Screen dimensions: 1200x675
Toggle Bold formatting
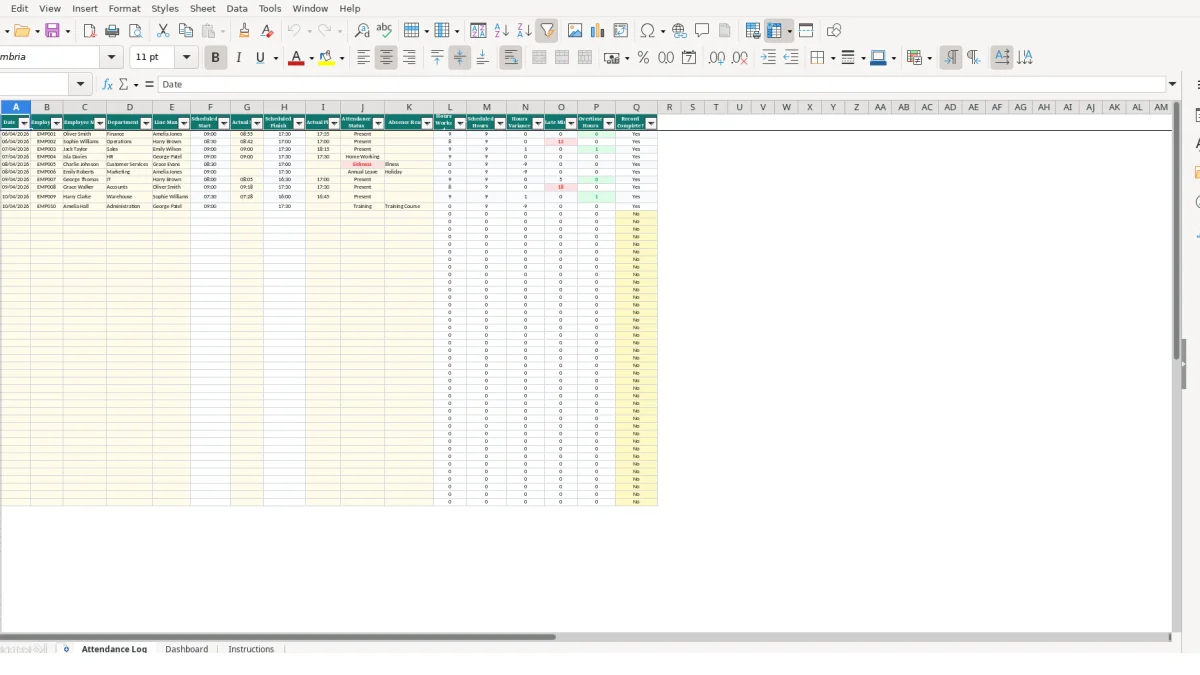[x=215, y=58]
